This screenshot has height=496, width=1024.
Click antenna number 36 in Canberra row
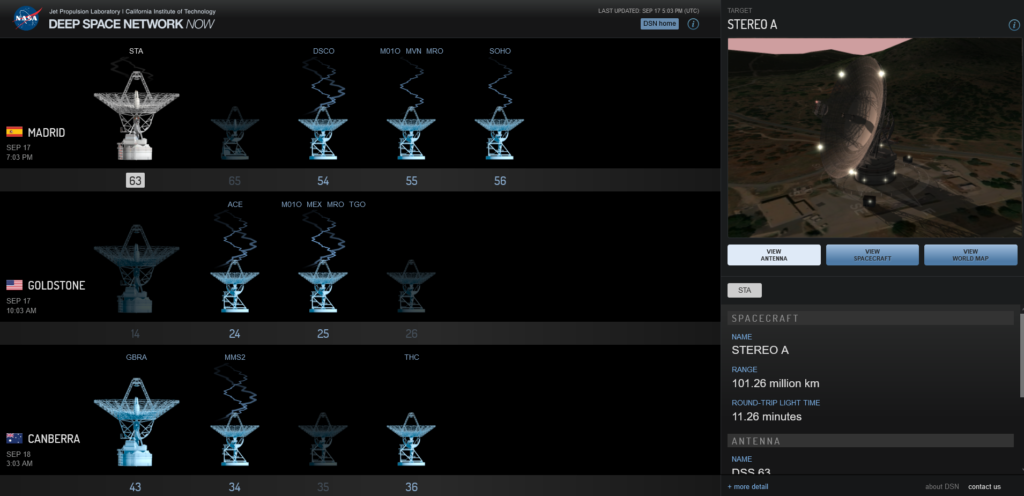click(x=411, y=487)
